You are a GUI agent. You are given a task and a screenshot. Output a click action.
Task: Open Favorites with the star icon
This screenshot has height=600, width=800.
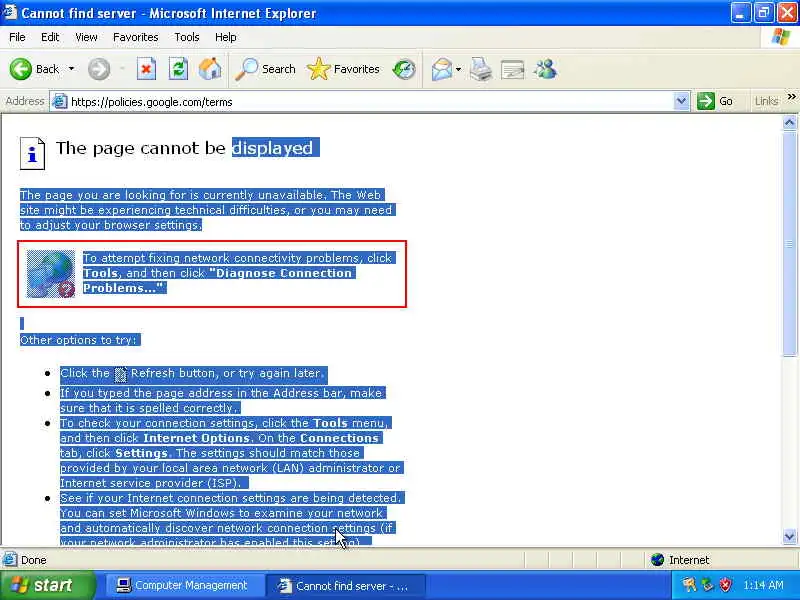[x=343, y=69]
